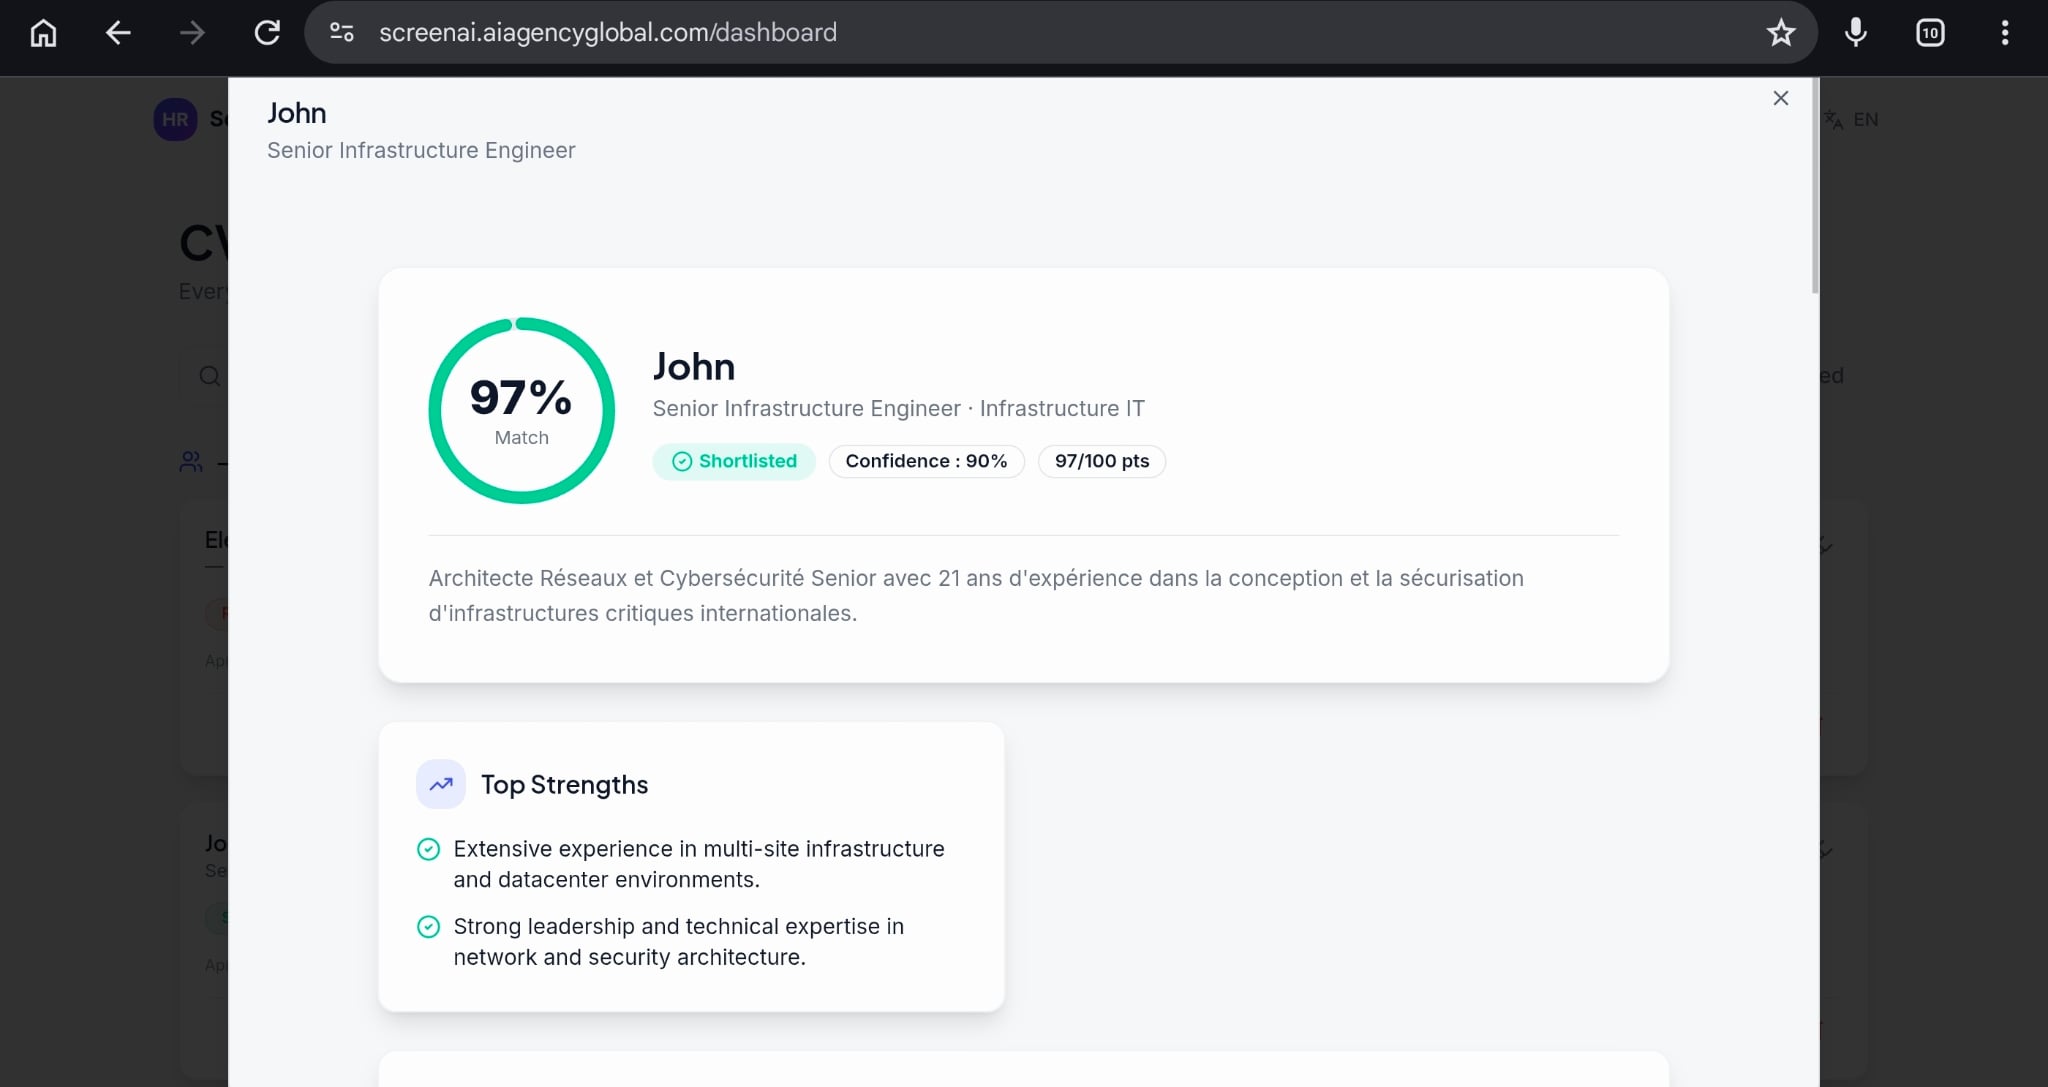This screenshot has height=1087, width=2048.
Task: Open the tab switcher showing 10 tabs
Action: 1929,33
